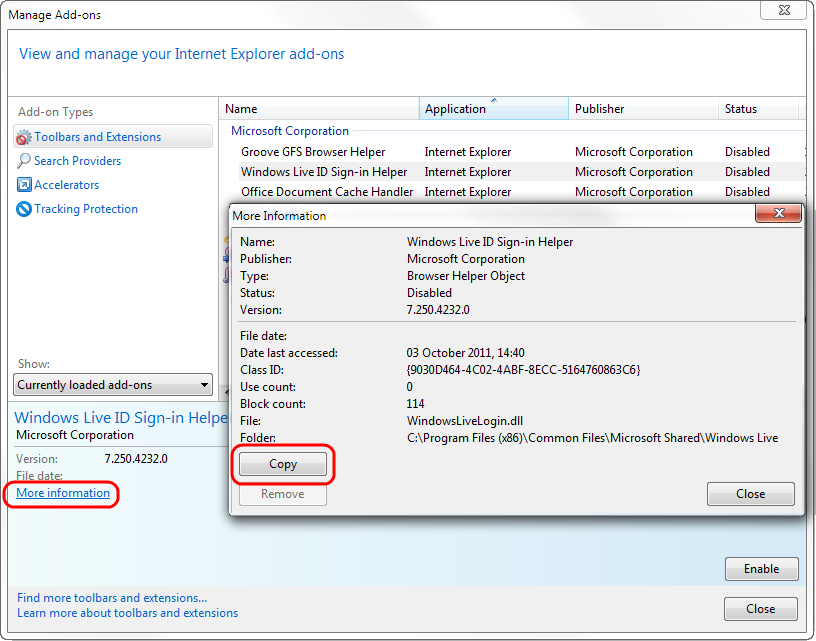Click the More Information dialog title bar
This screenshot has height=641, width=816.
click(x=493, y=215)
